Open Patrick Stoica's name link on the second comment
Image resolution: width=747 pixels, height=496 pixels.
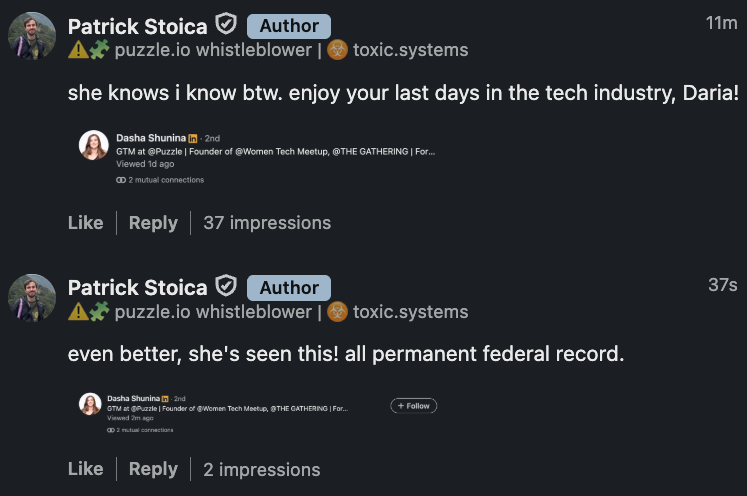[x=138, y=288]
